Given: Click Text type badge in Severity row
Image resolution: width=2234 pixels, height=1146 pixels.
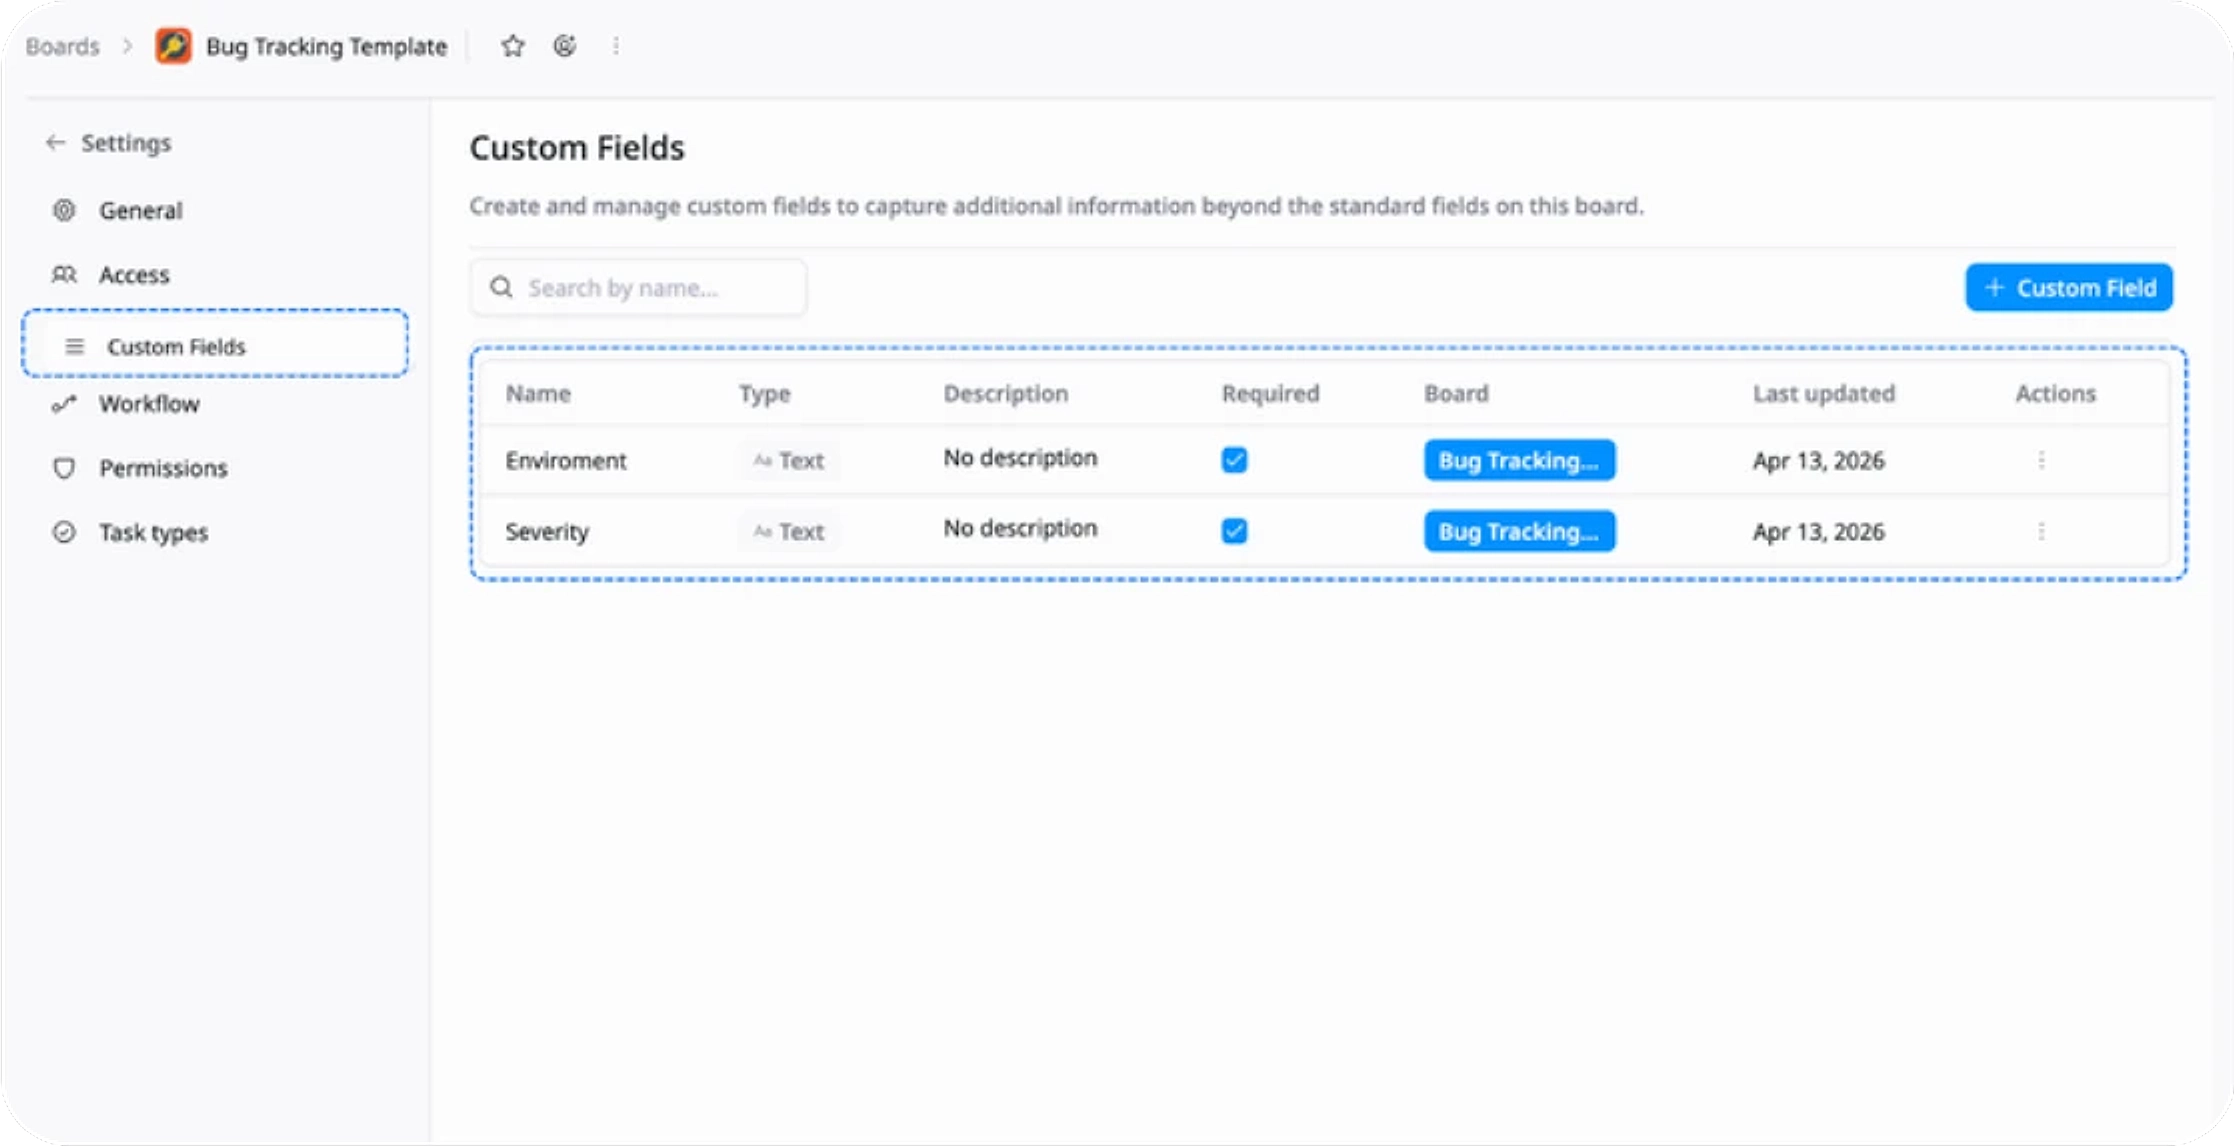Looking at the screenshot, I should pyautogui.click(x=789, y=531).
